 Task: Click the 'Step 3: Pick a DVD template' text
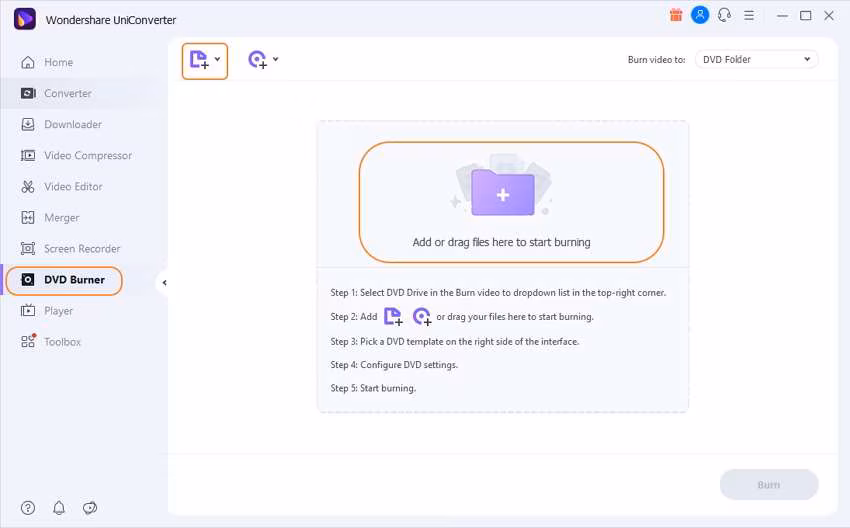(455, 342)
